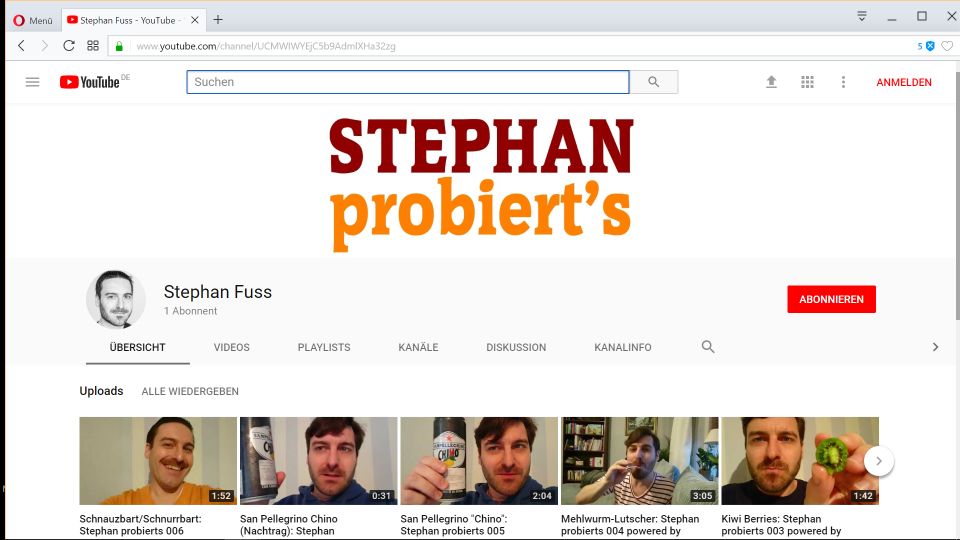The height and width of the screenshot is (540, 960).
Task: Select the ÜBERSICHT tab
Action: 138,347
